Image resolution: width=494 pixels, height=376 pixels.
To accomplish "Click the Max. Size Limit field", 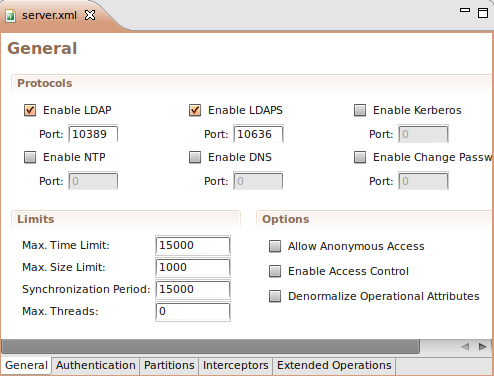I will [193, 267].
